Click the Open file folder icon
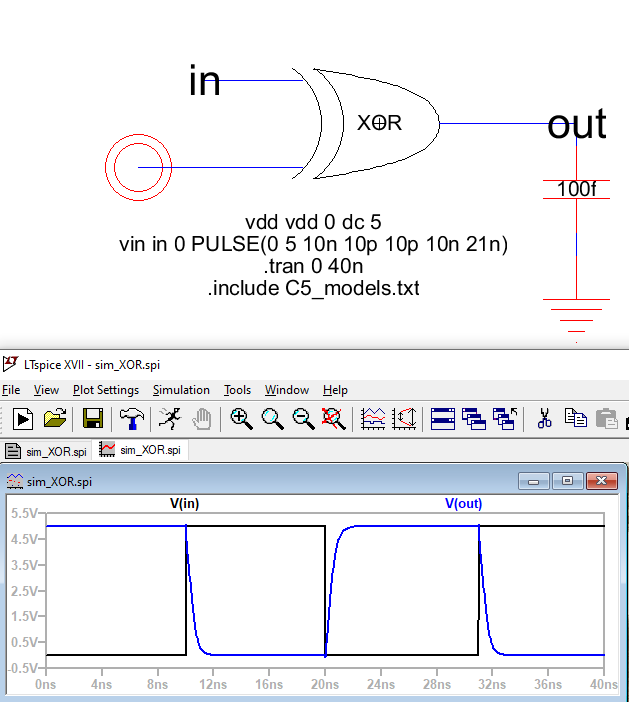 tap(55, 419)
